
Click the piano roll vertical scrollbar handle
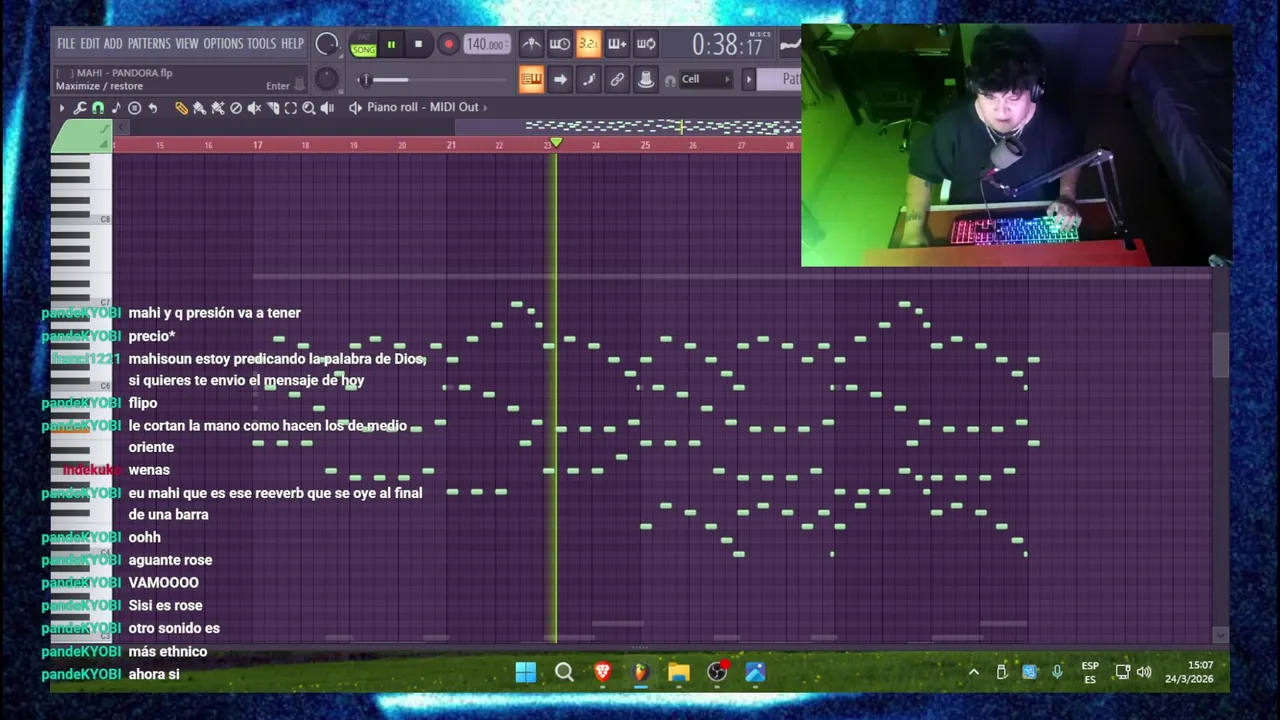(x=1220, y=355)
